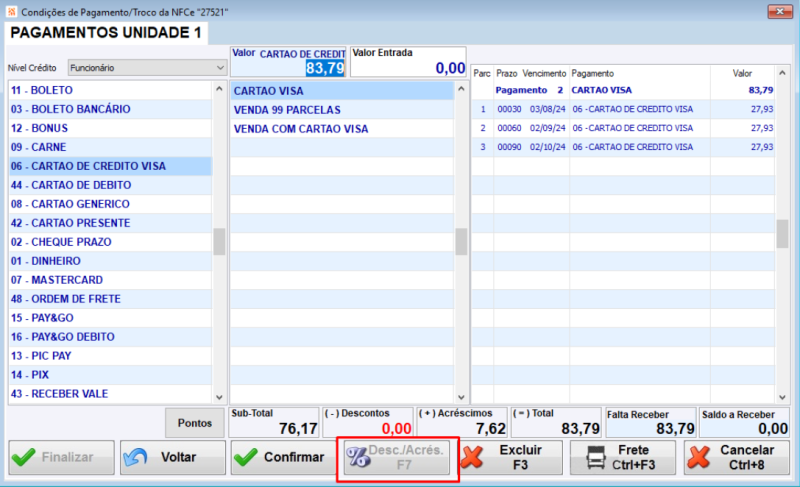
Task: Select CARTAO VISA condition in middle list
Action: [342, 91]
